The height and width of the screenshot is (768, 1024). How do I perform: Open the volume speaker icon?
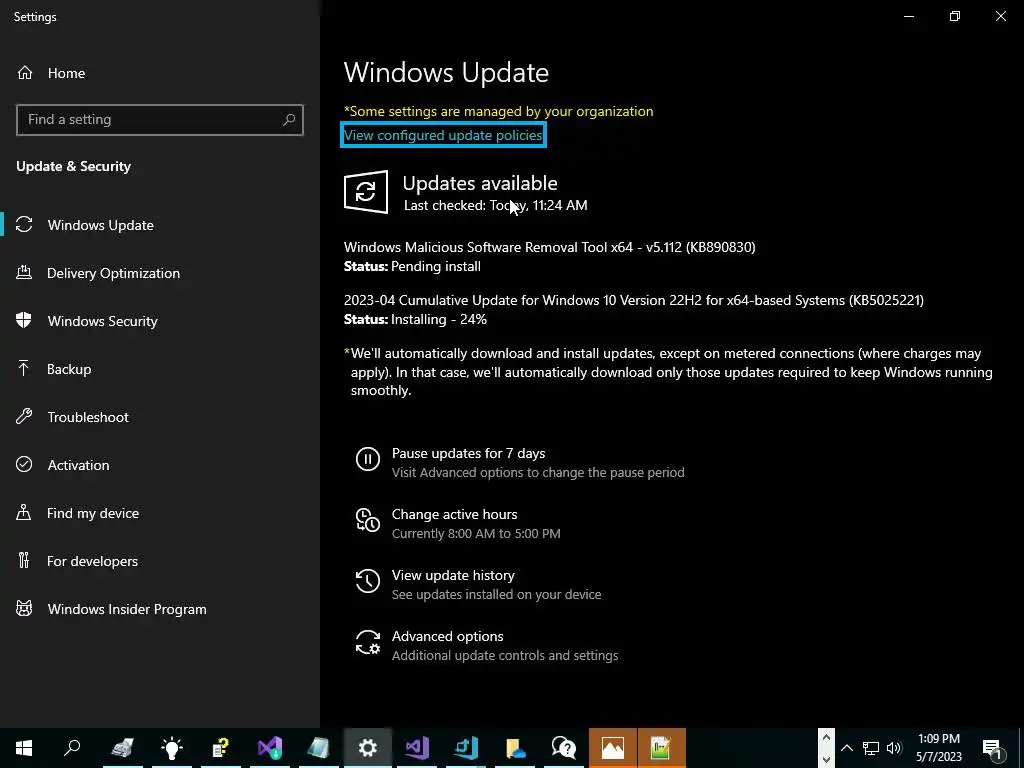894,748
